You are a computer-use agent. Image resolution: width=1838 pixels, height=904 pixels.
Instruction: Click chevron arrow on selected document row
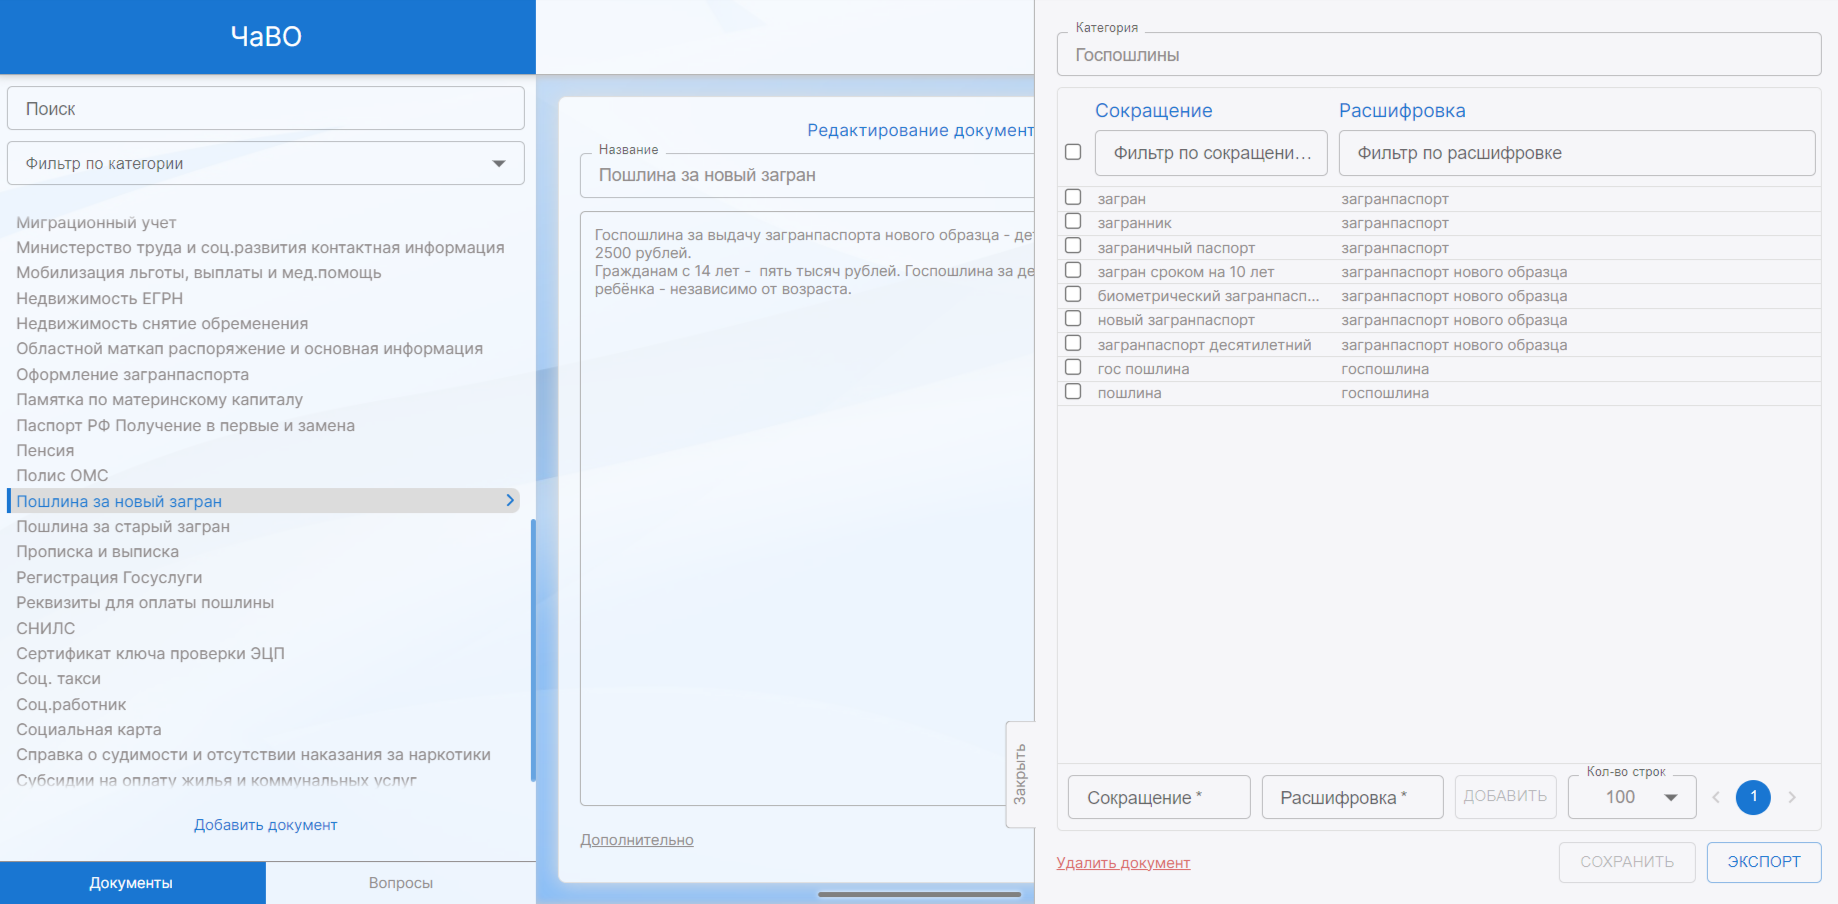pyautogui.click(x=510, y=500)
